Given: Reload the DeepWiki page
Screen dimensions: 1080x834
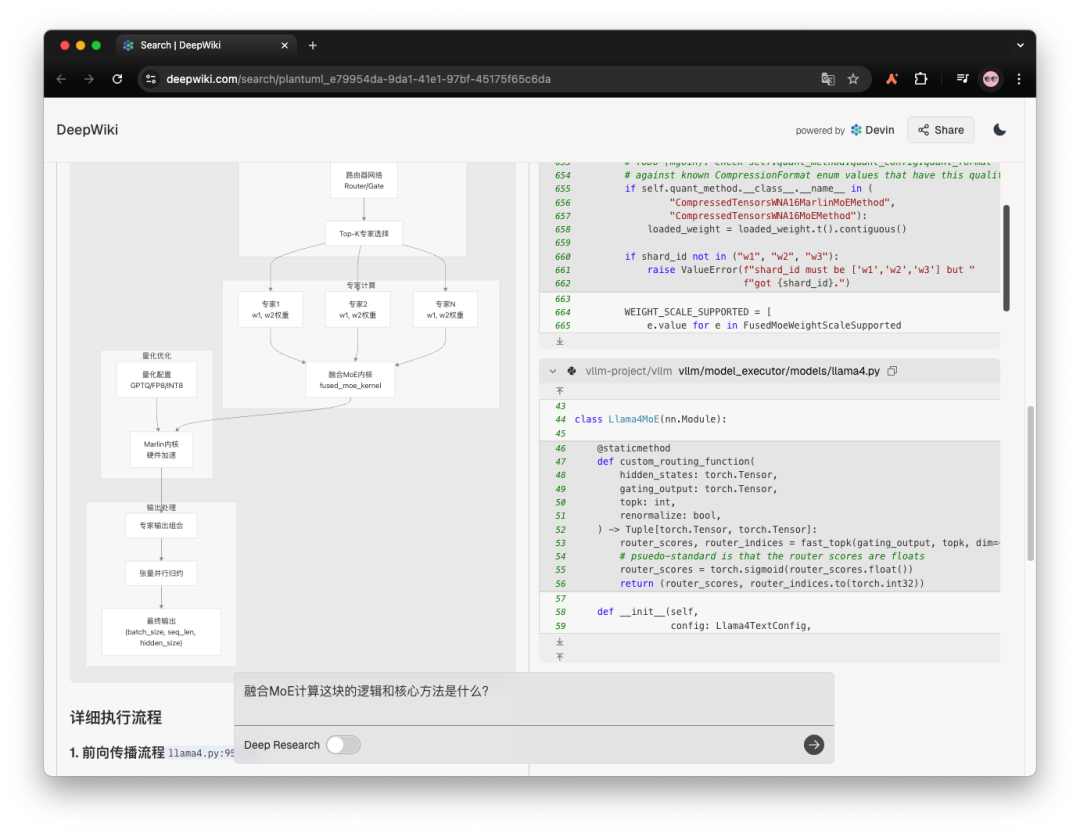Looking at the screenshot, I should point(117,79).
